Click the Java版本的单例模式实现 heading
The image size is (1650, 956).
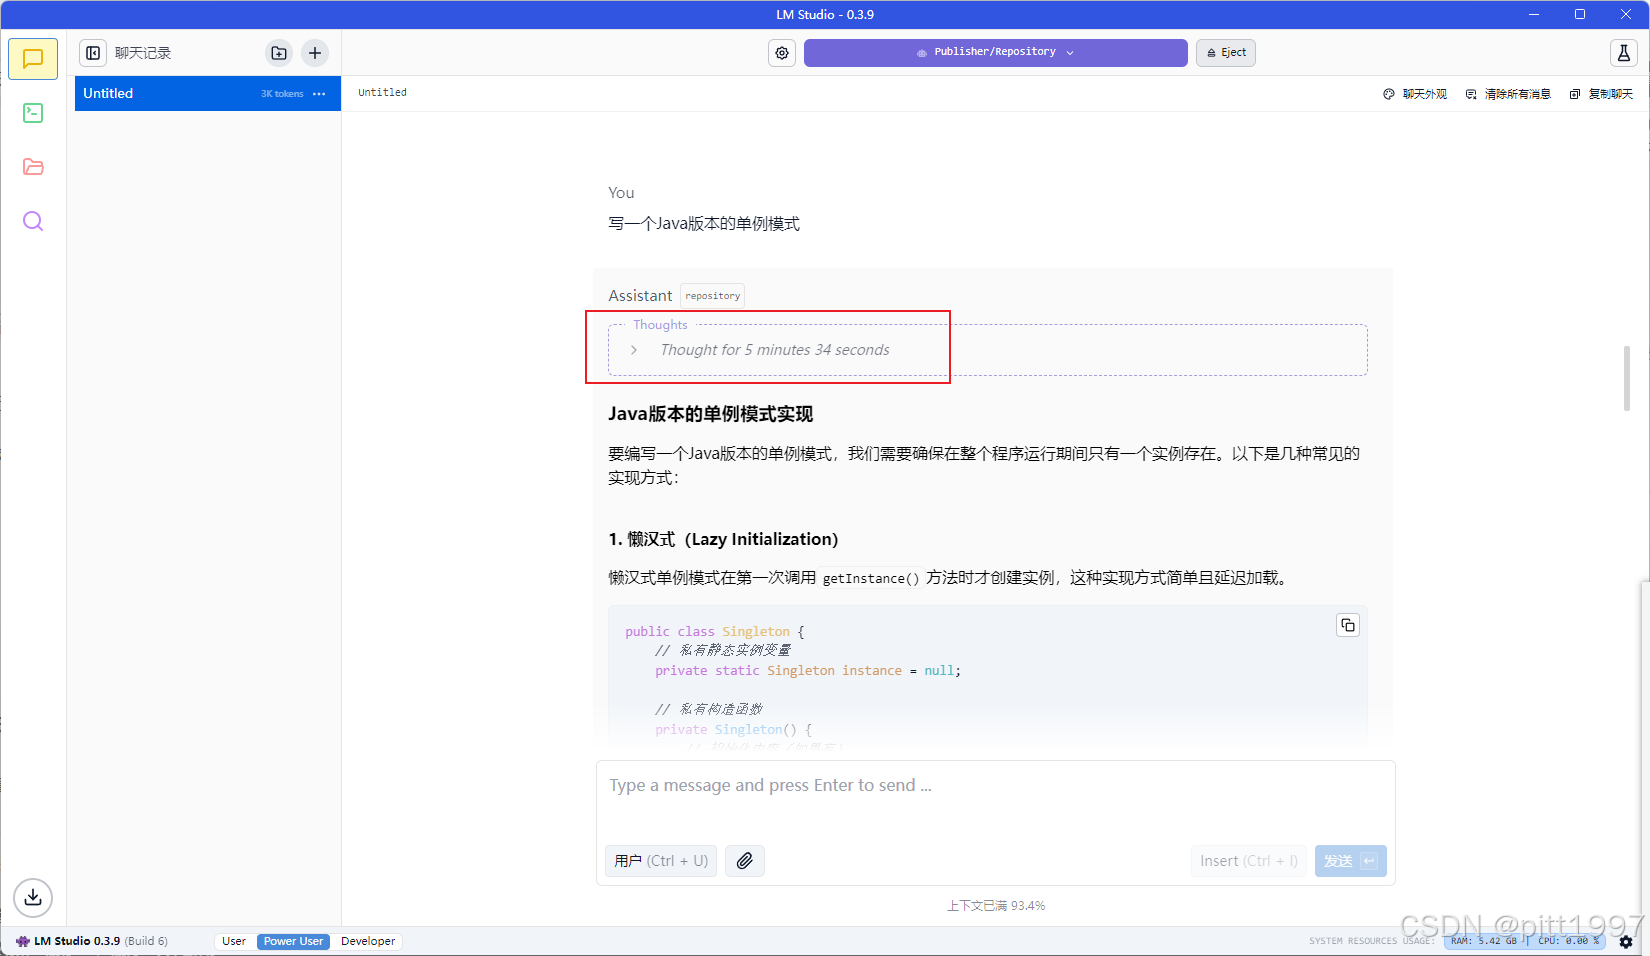tap(710, 414)
